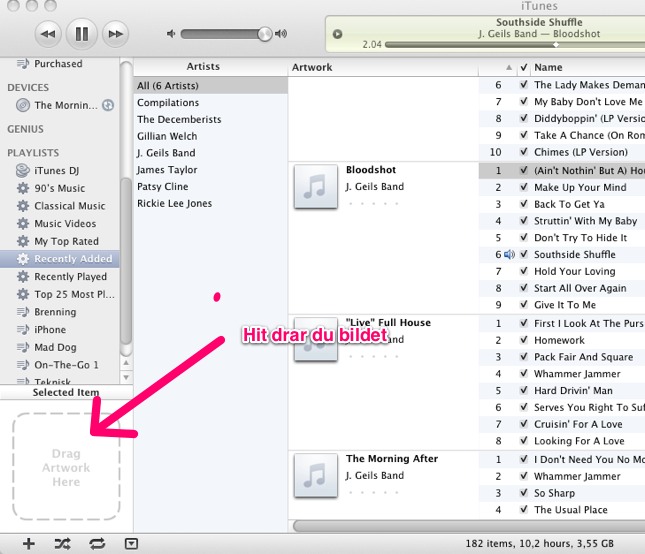Select James Taylor artist
Image resolution: width=645 pixels, height=554 pixels.
coord(210,170)
